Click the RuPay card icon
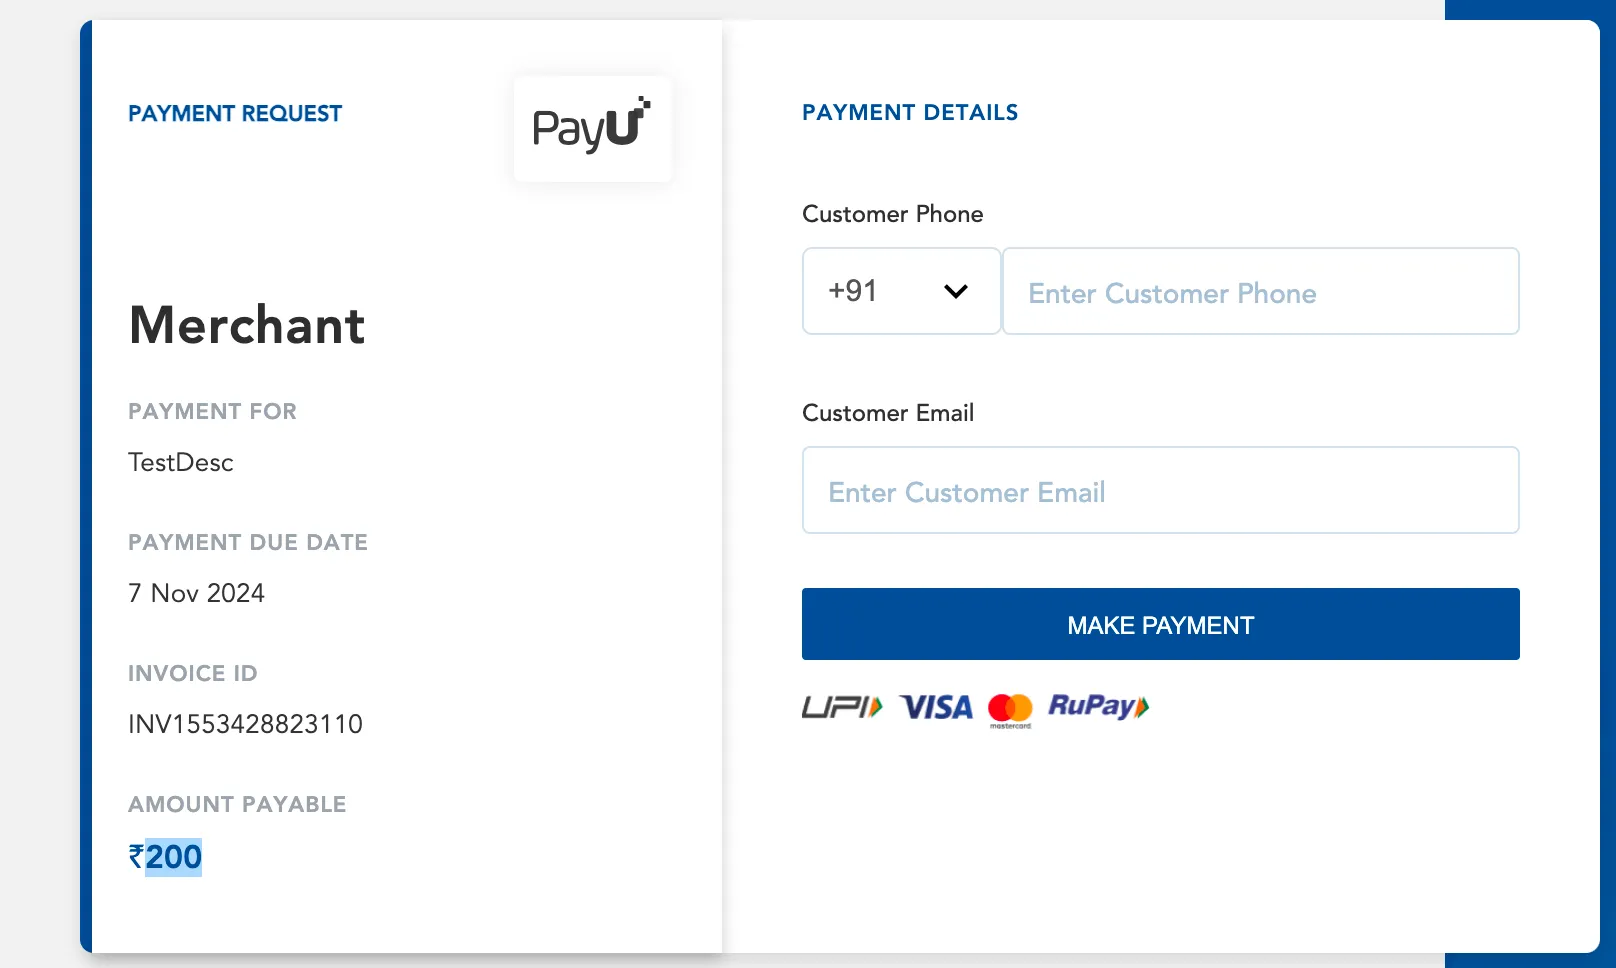Image resolution: width=1616 pixels, height=968 pixels. click(1098, 706)
